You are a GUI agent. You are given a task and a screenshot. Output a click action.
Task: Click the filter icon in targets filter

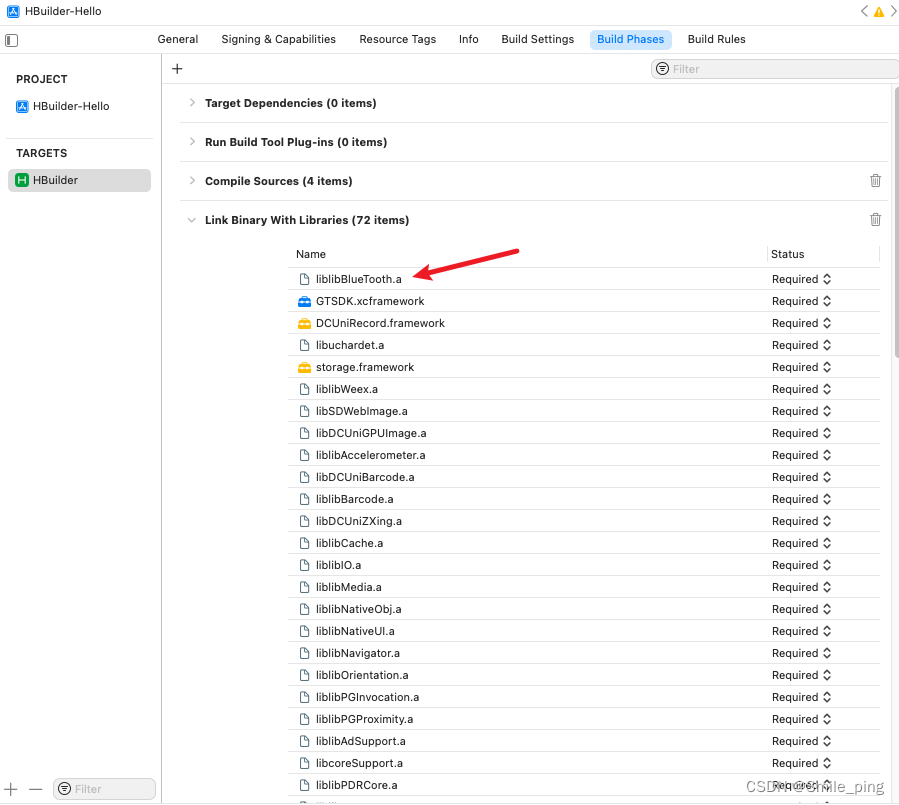click(x=65, y=789)
